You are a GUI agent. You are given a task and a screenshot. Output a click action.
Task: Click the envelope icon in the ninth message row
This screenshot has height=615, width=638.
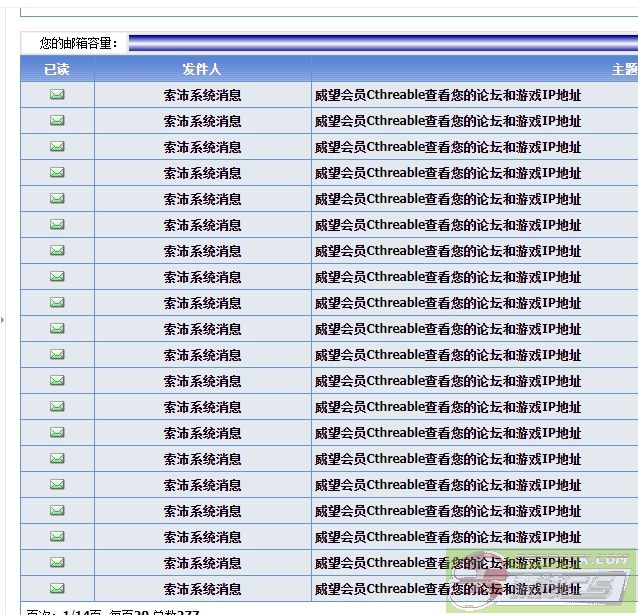(57, 303)
